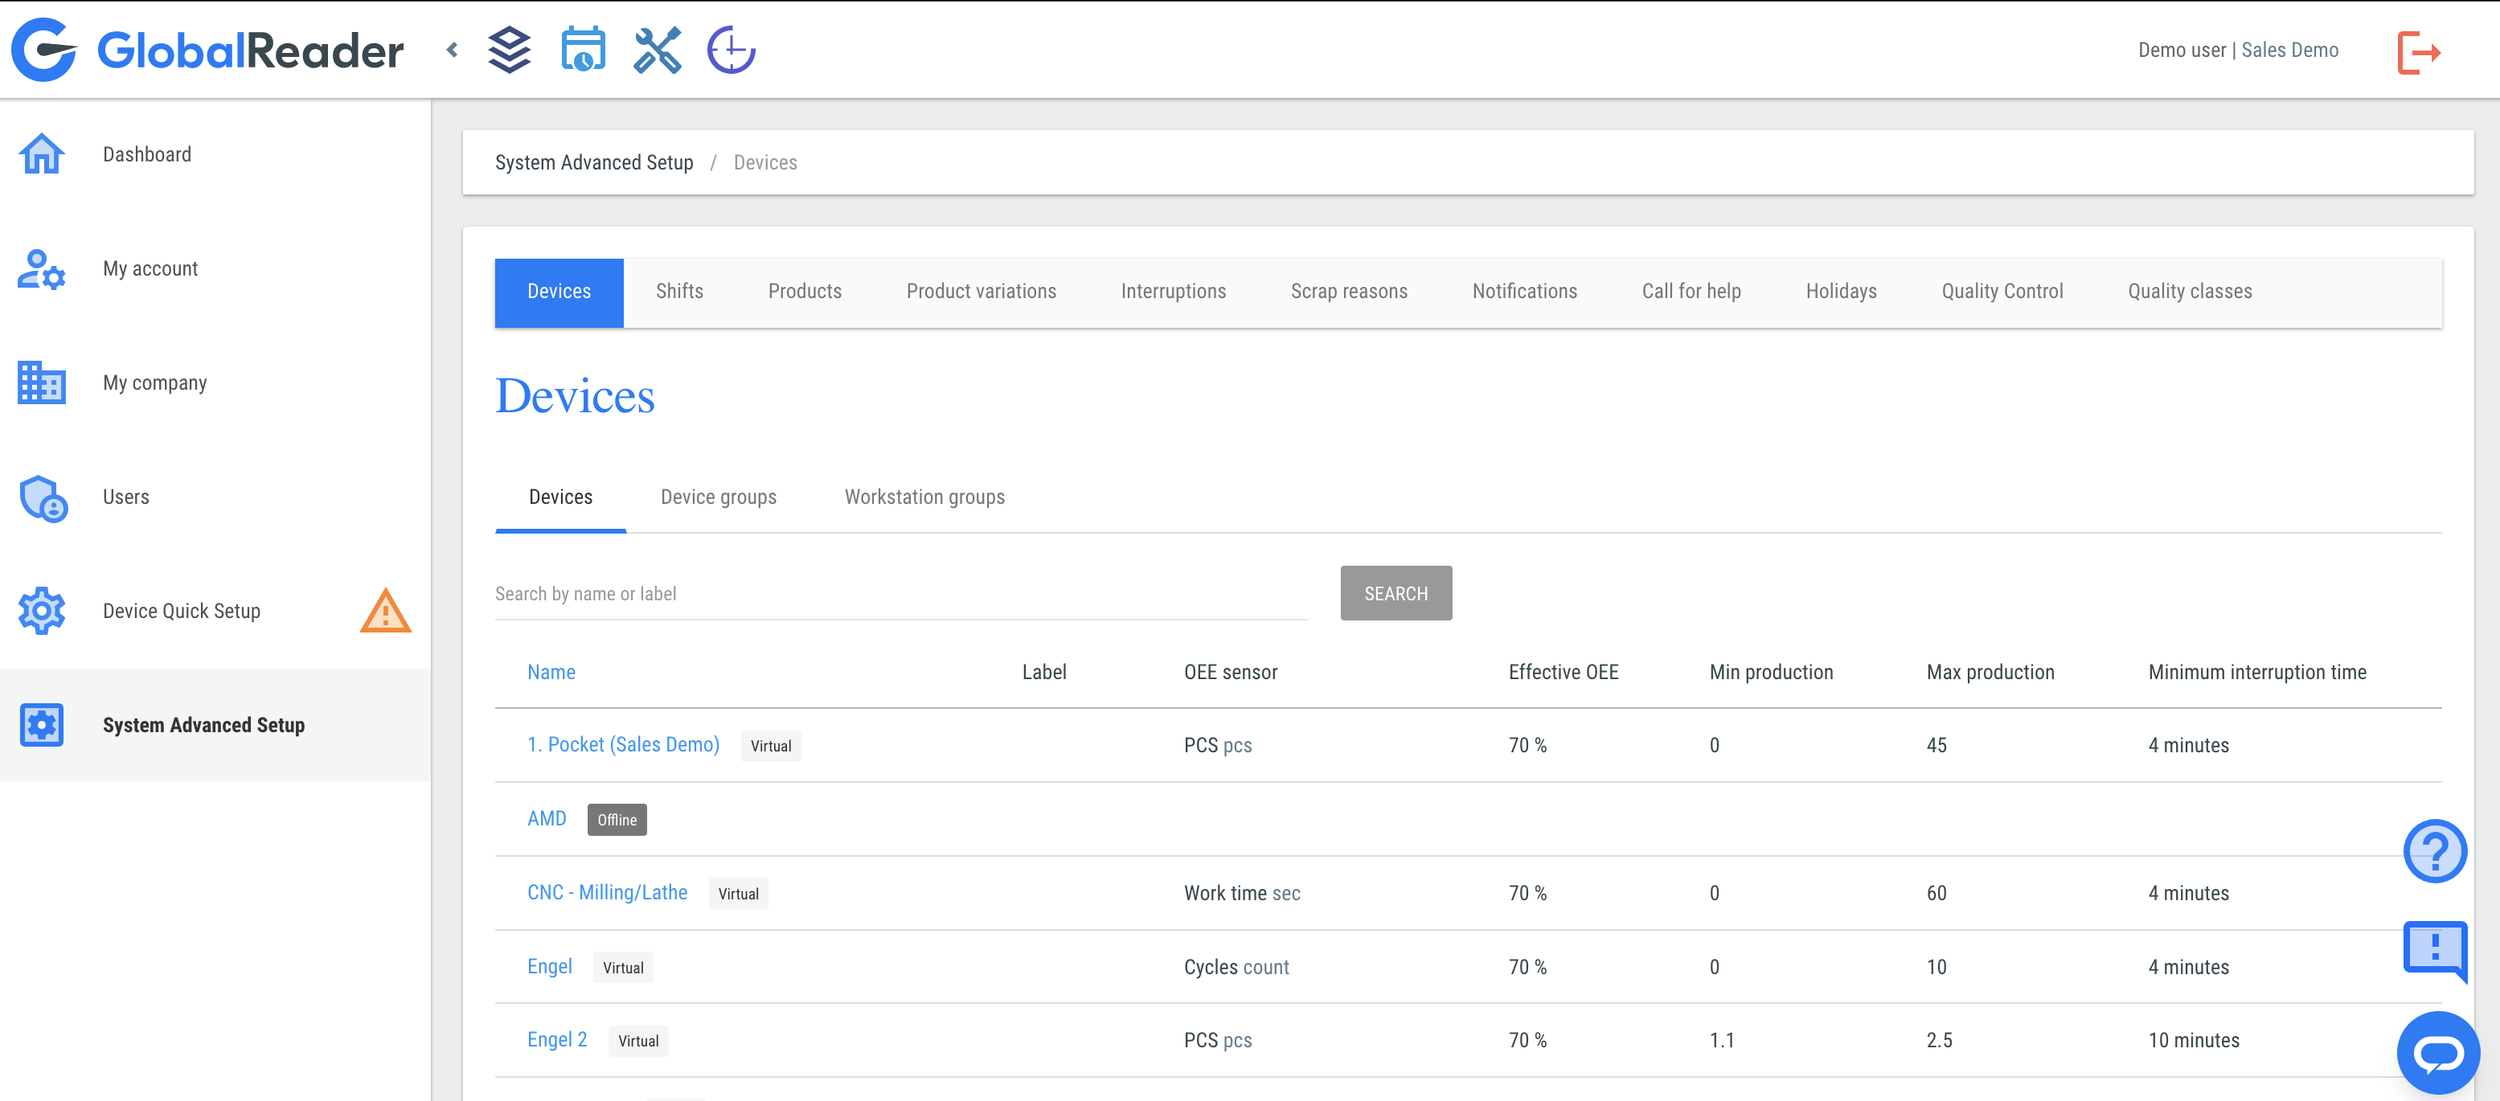Select the Device groups sub-tab
The width and height of the screenshot is (2500, 1101).
point(718,497)
